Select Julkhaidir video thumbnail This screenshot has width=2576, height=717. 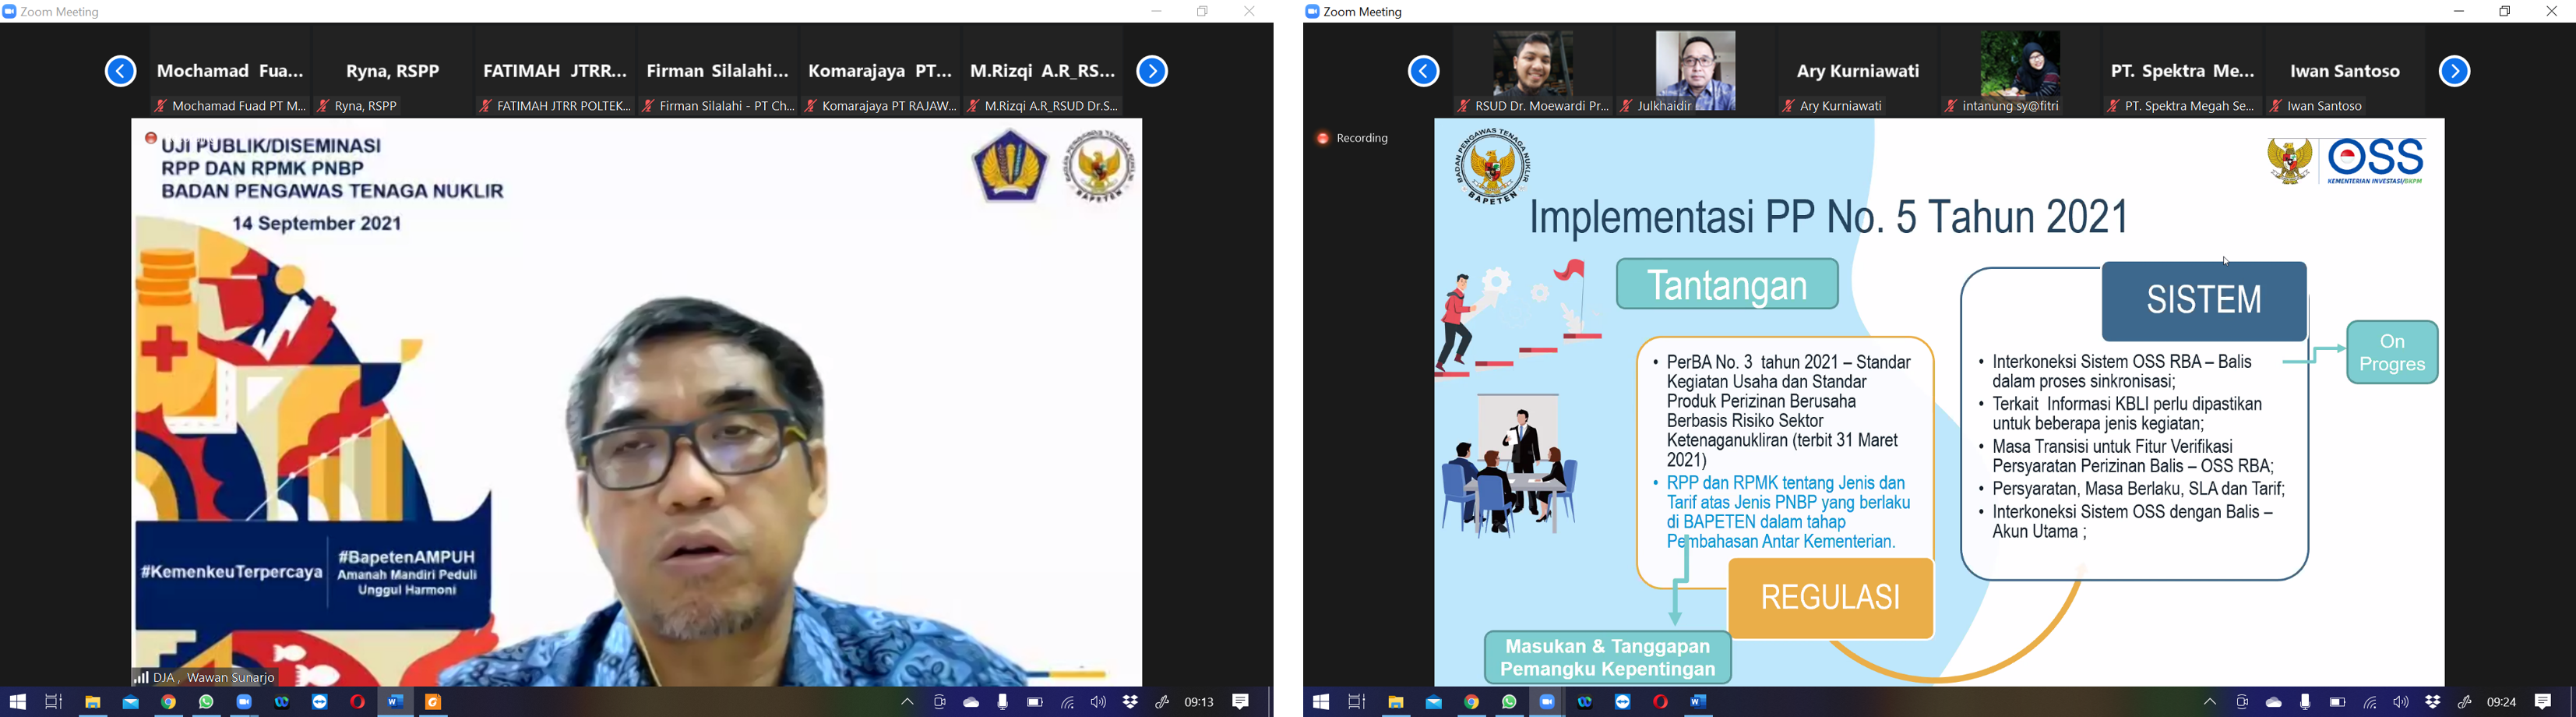coord(1696,71)
